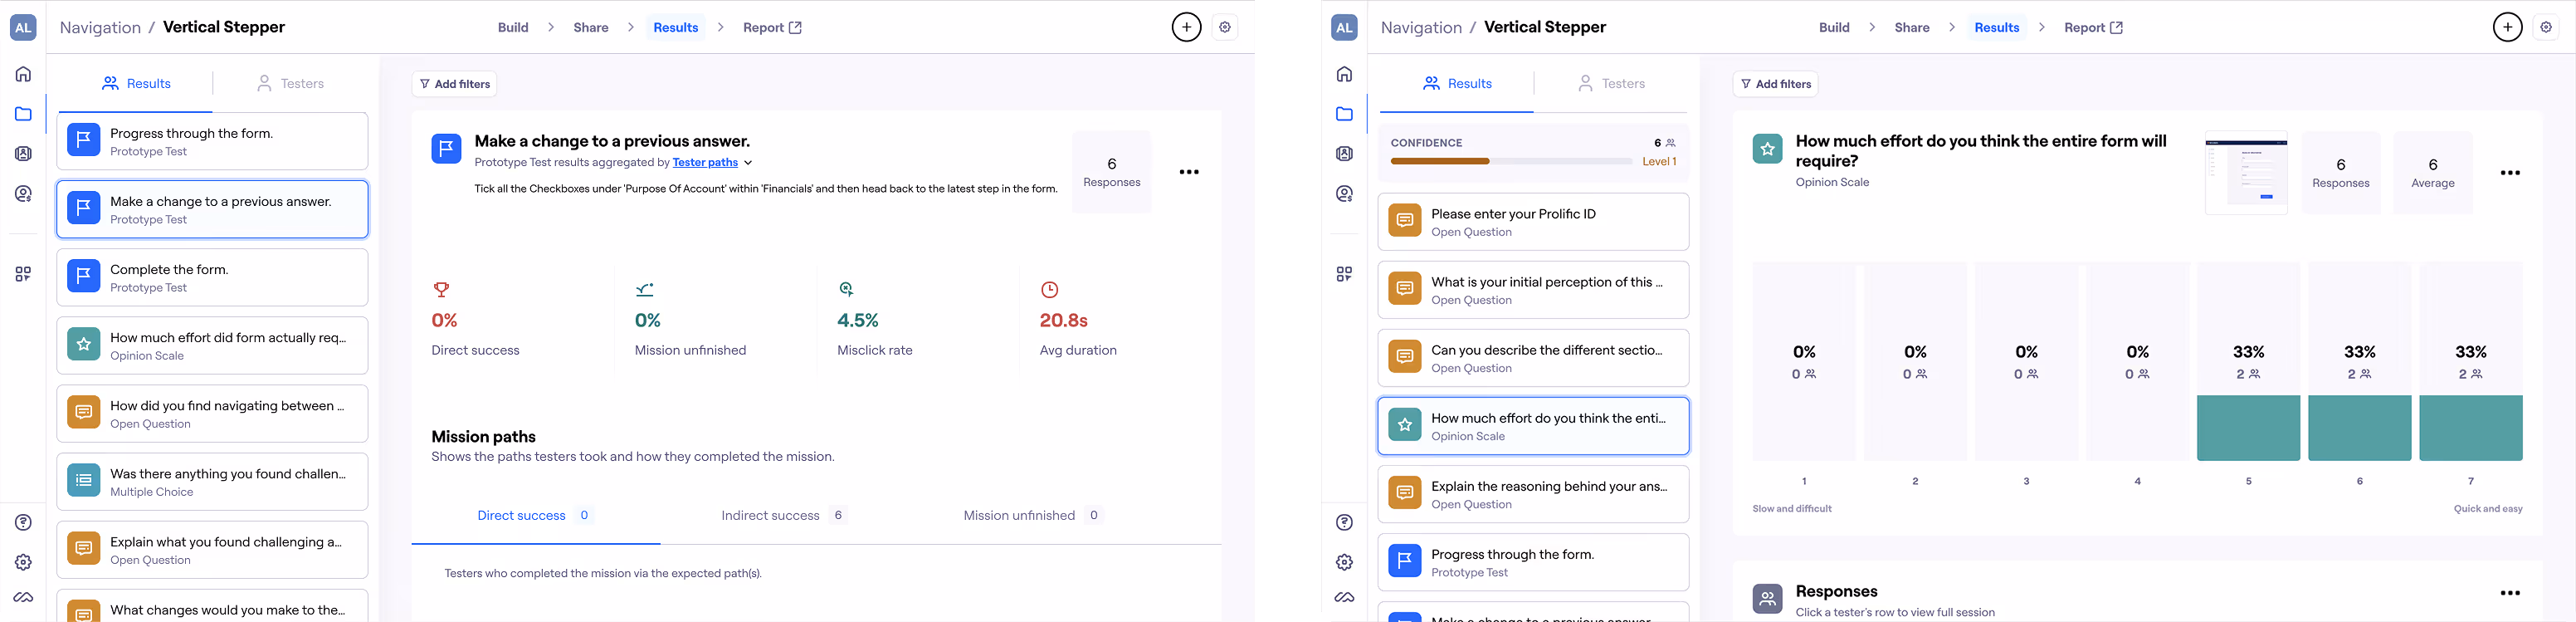Click plus circle button in left window header
This screenshot has height=622, width=2576.
click(x=1186, y=27)
